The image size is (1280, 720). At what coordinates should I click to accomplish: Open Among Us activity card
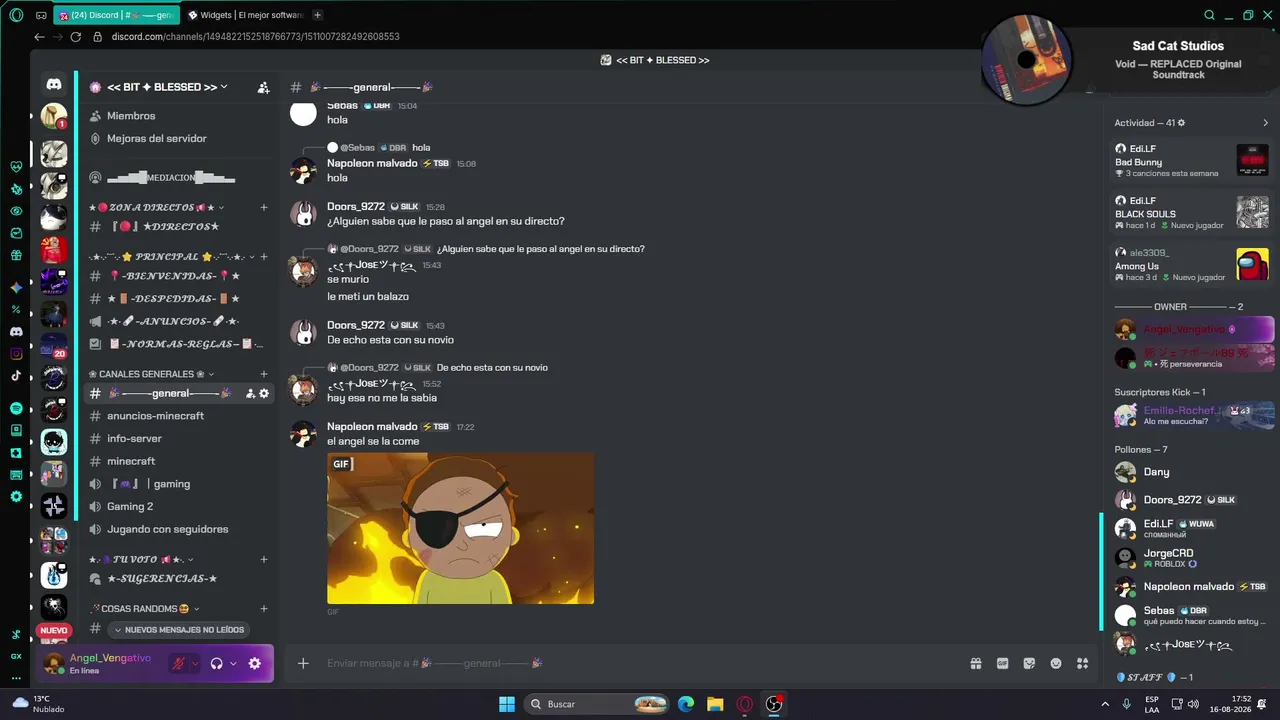[x=1192, y=265]
